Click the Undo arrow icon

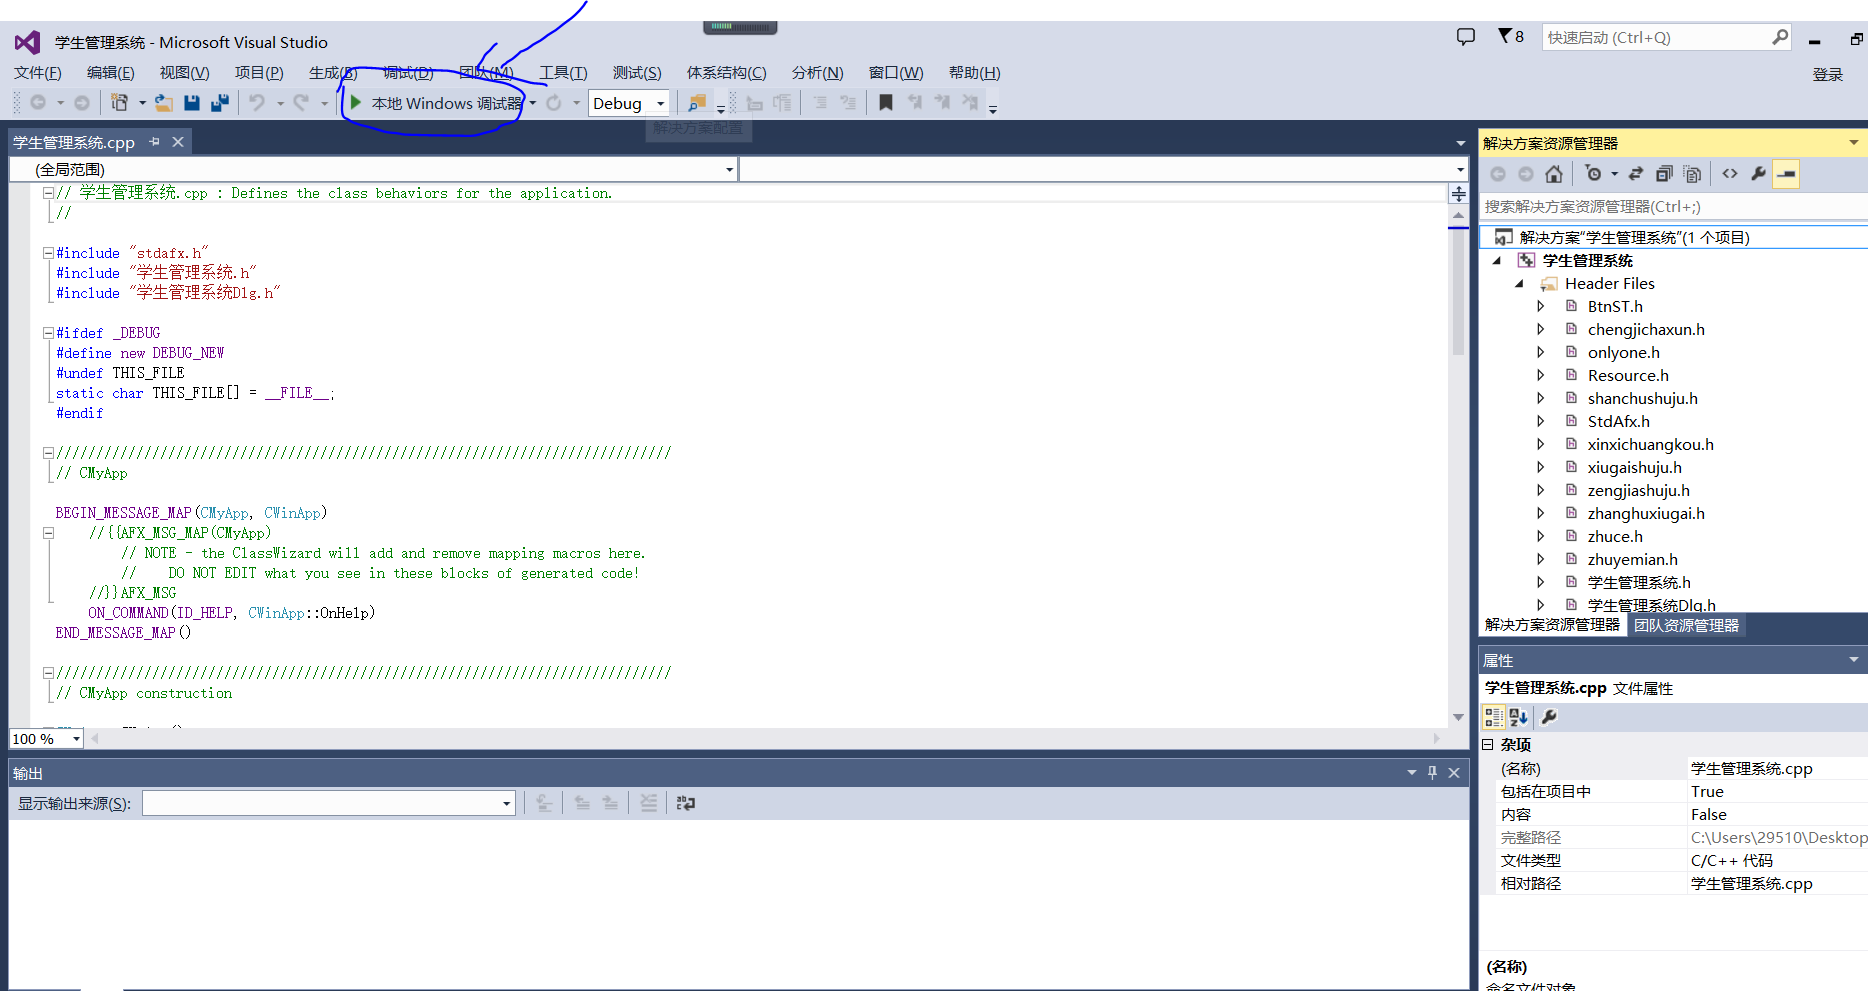(x=257, y=102)
